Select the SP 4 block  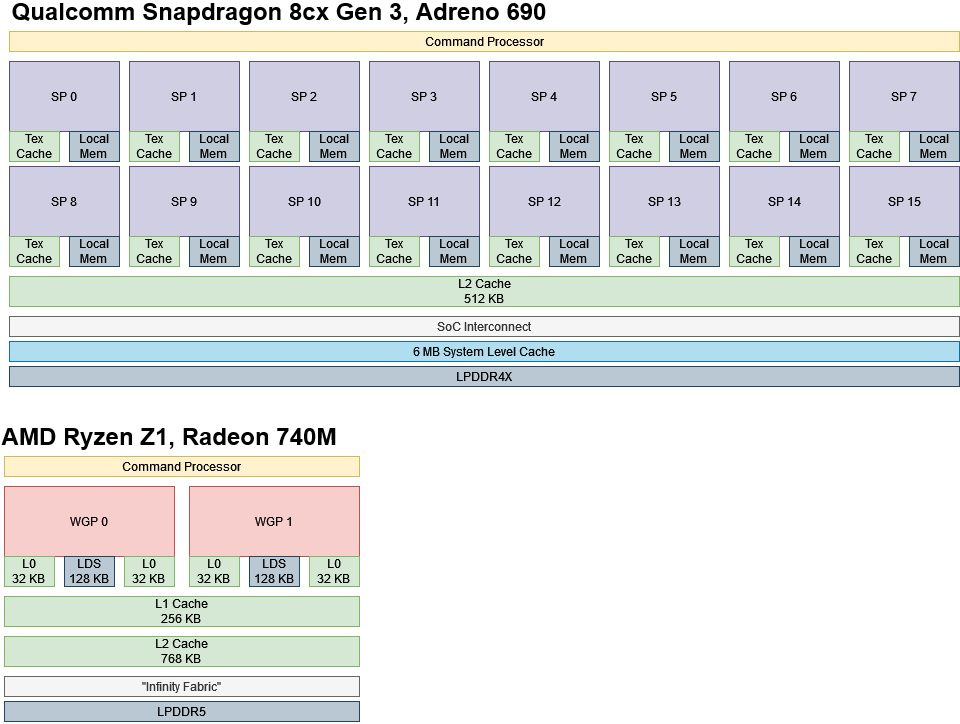click(544, 96)
